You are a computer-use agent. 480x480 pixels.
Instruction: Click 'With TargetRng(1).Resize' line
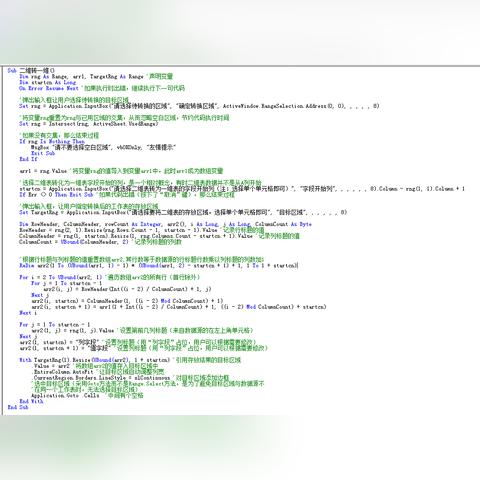(x=130, y=360)
